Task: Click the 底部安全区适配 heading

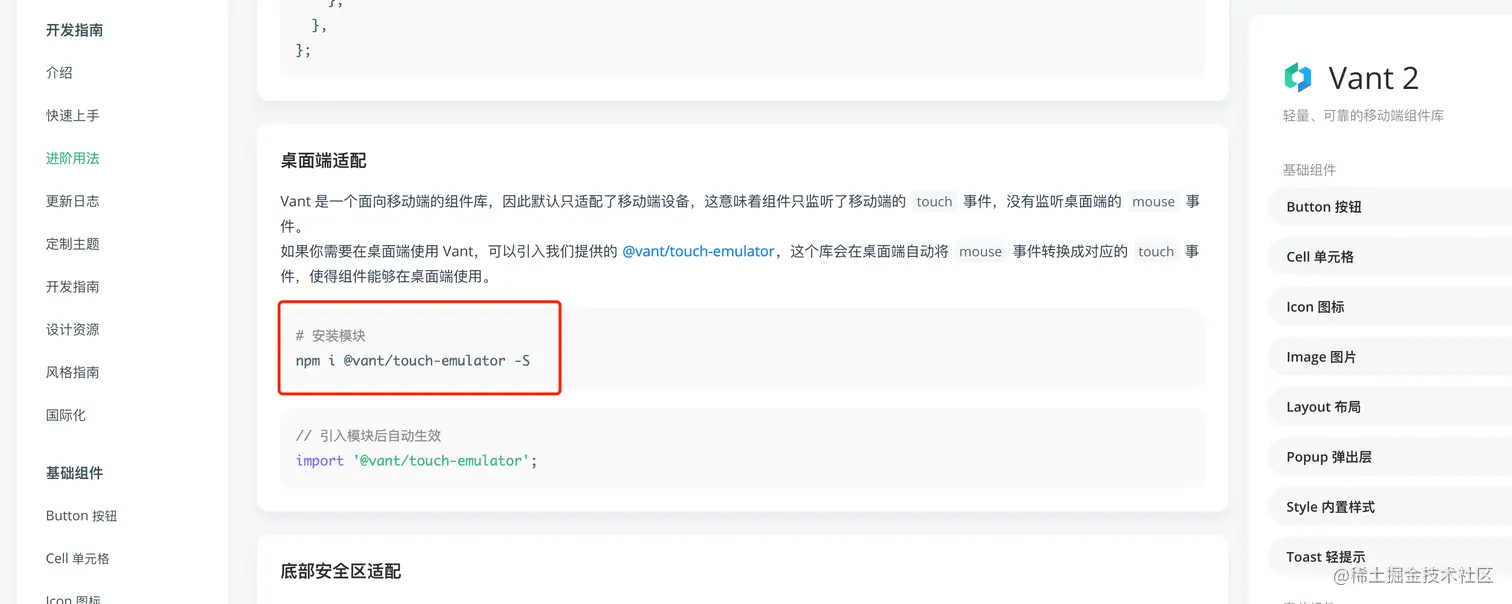Action: [x=341, y=571]
